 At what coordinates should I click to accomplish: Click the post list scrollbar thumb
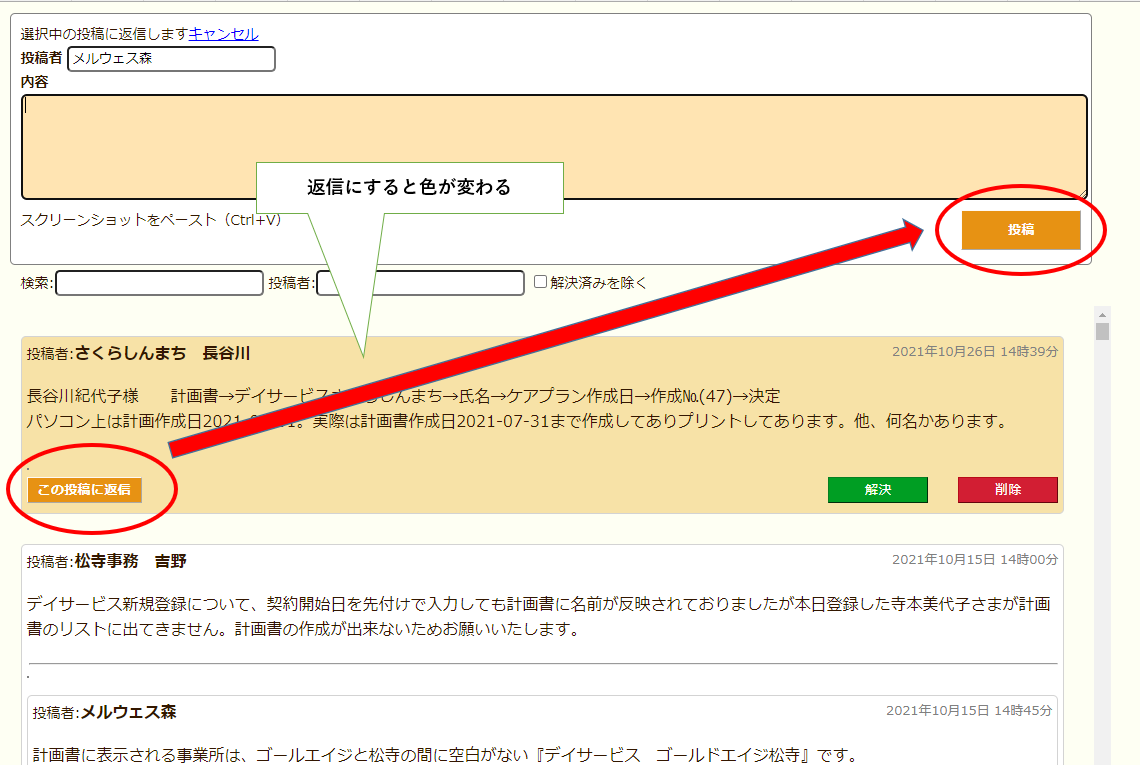tap(1102, 333)
